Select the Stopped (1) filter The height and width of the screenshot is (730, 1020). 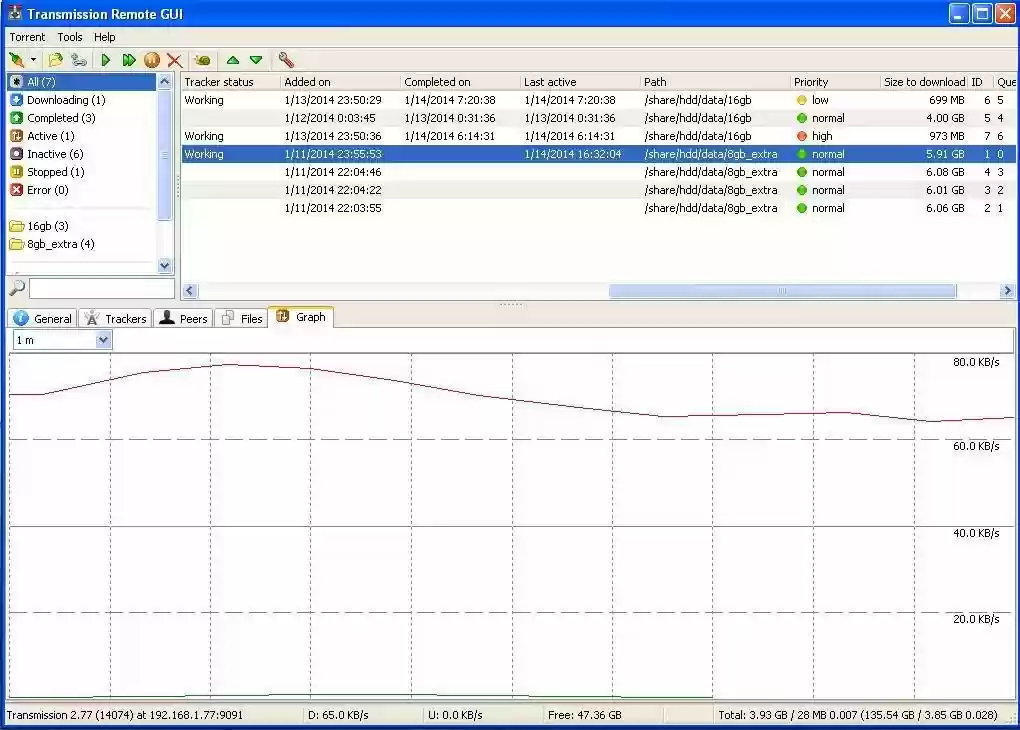tap(81, 172)
